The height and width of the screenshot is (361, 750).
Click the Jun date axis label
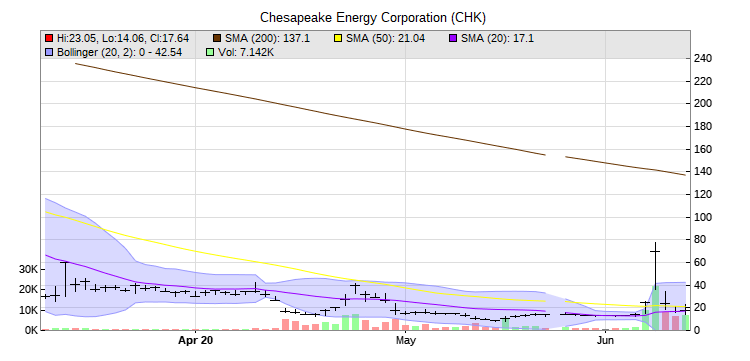point(606,341)
